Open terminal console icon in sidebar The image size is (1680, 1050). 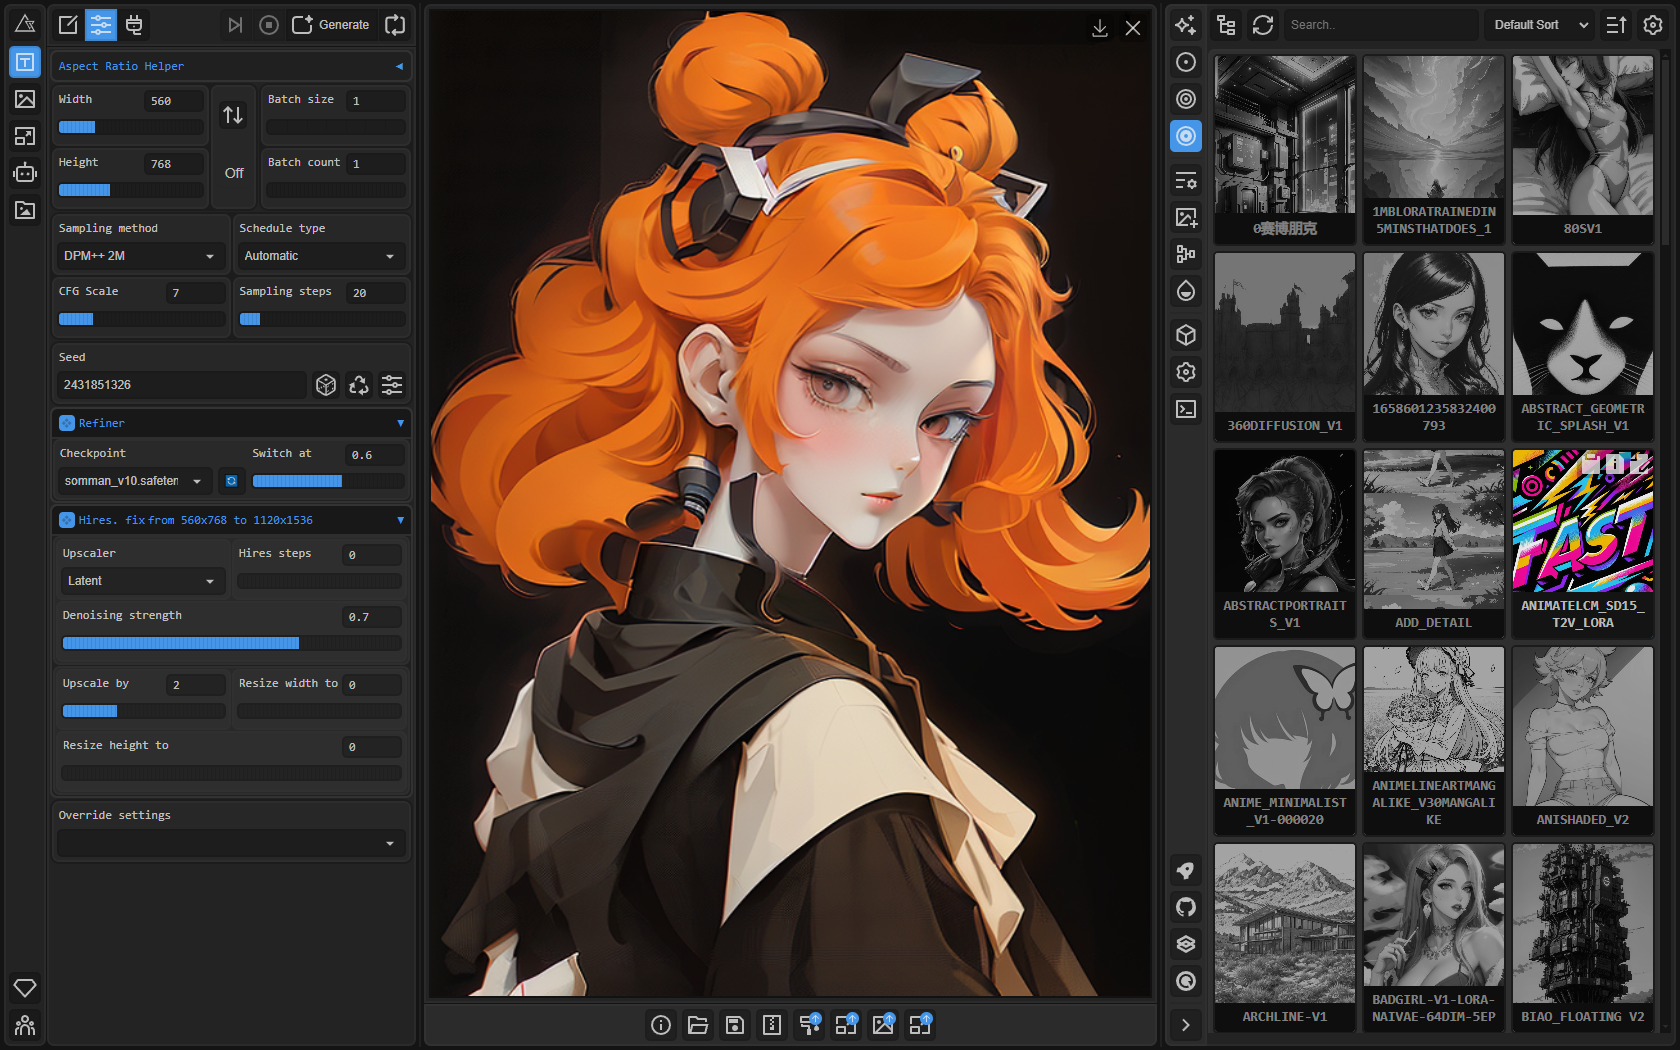1186,409
